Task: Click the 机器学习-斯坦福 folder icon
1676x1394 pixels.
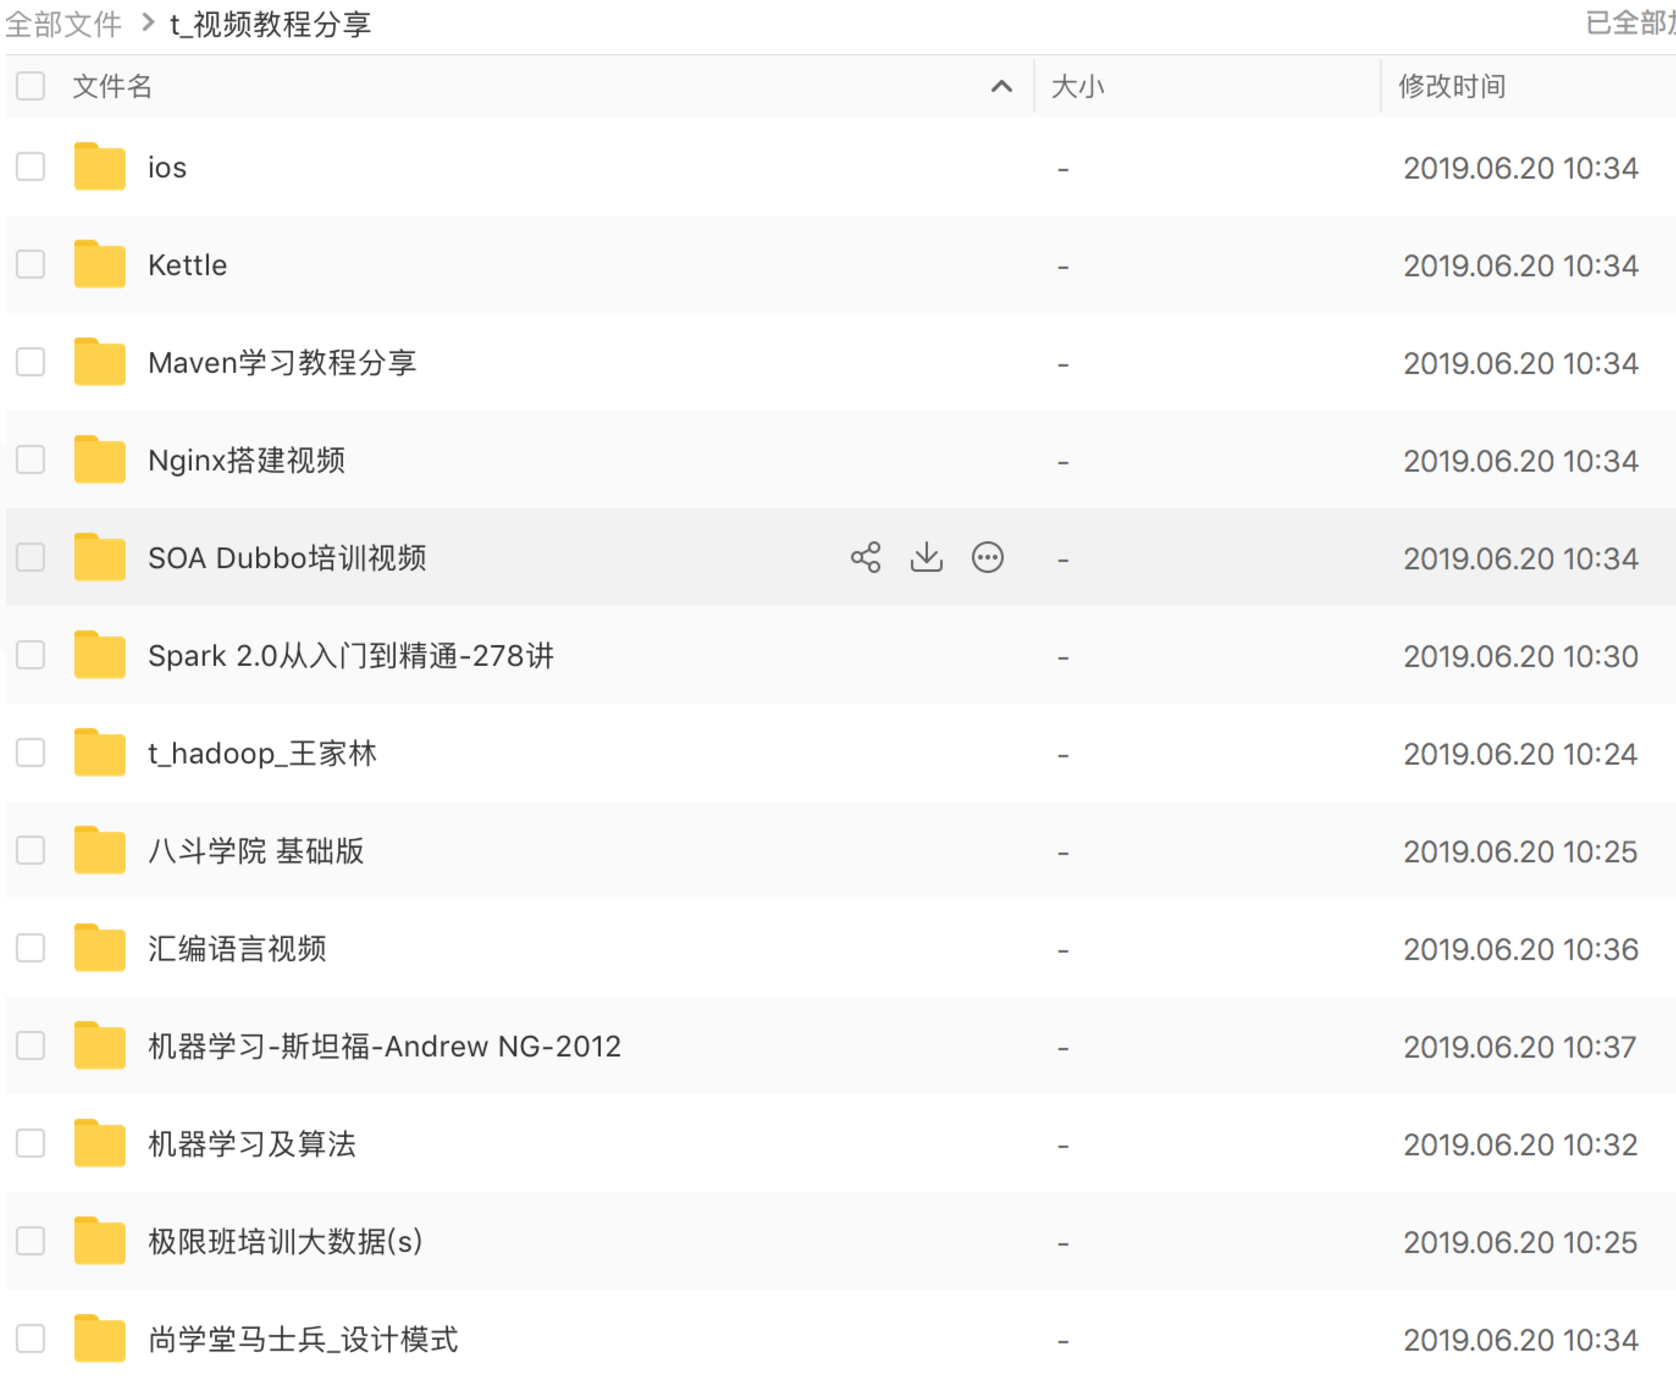Action: (x=100, y=1045)
